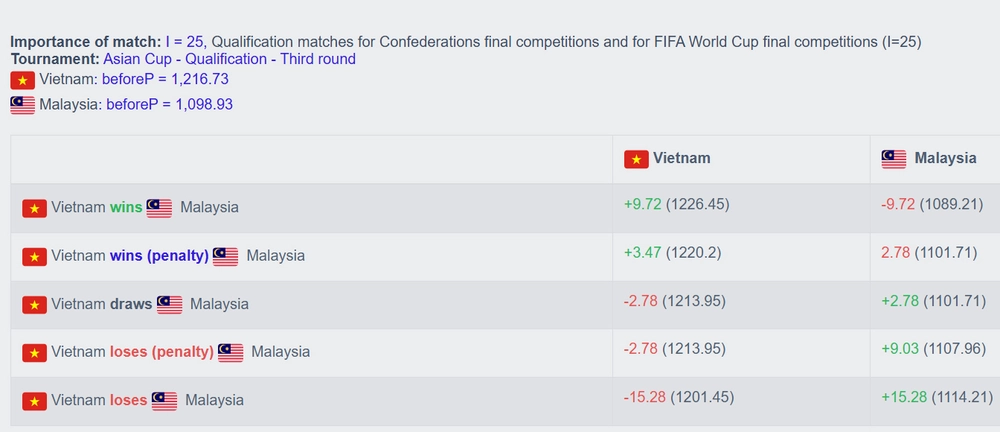Screen dimensions: 1000x432
Task: Click the Vietnam flag in the column header
Action: [636, 159]
